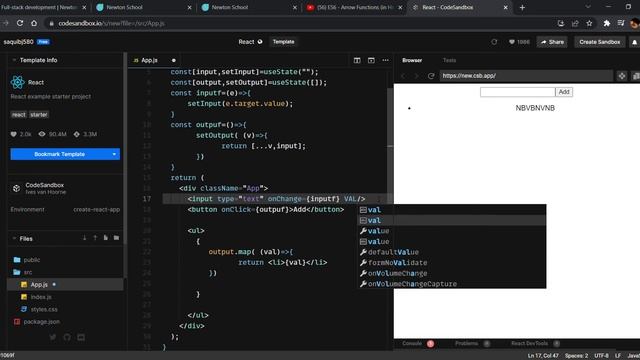Open the Chrome home page

34,23
